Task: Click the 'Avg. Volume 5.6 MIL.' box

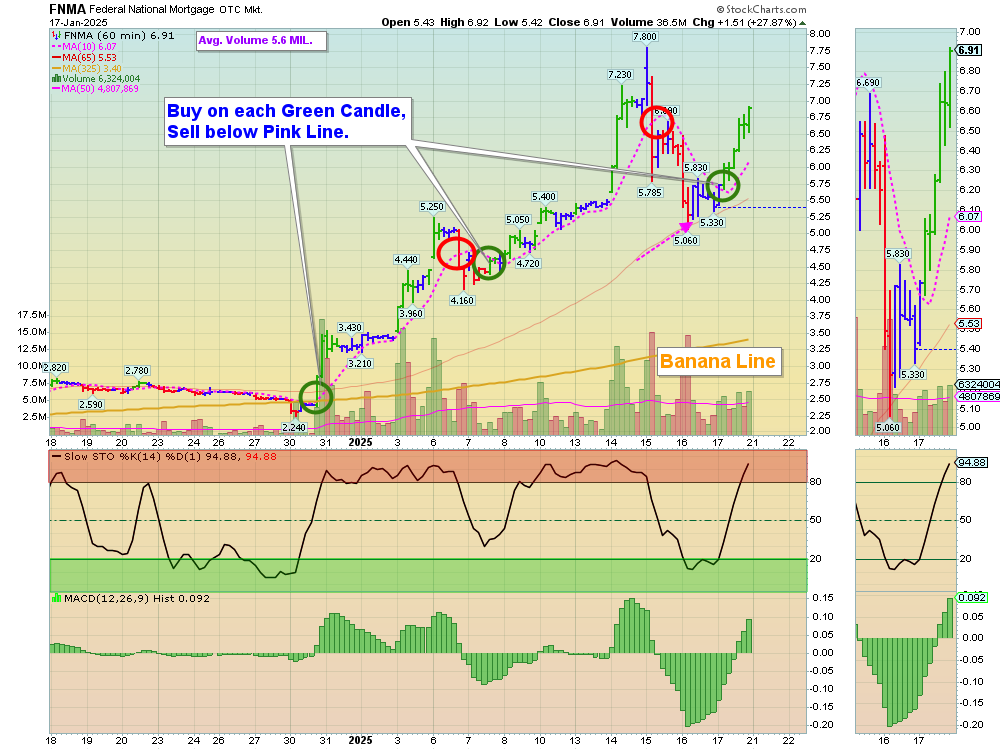Action: click(261, 41)
